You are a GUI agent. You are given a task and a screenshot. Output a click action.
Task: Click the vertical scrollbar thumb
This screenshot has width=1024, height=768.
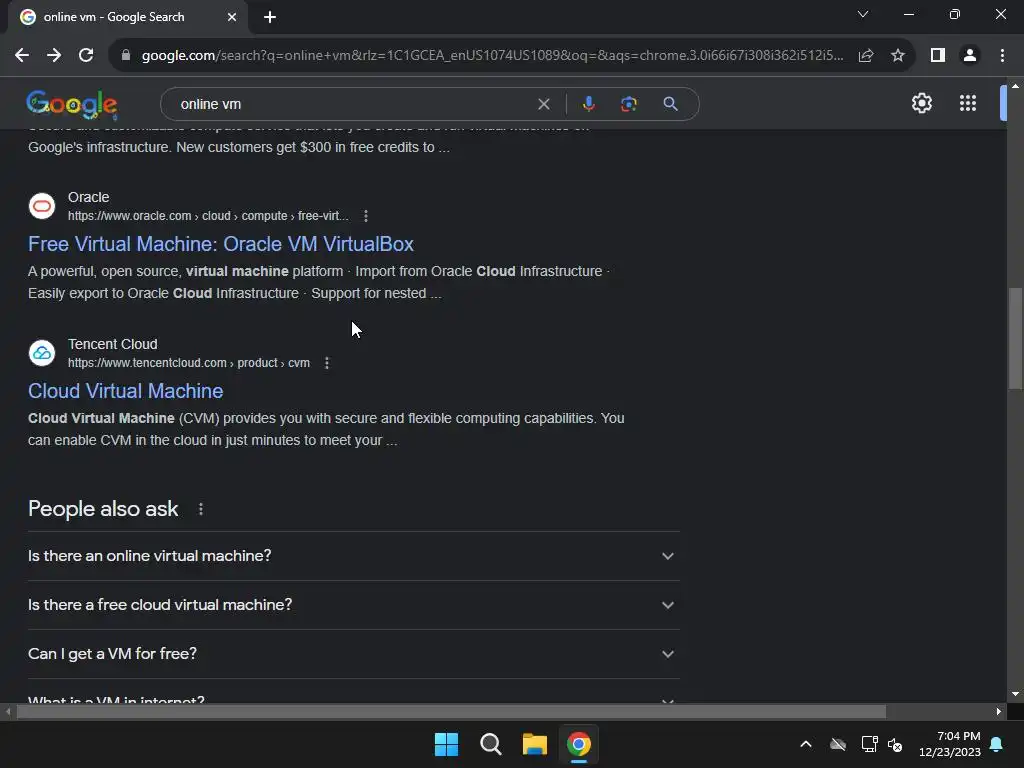[1015, 338]
